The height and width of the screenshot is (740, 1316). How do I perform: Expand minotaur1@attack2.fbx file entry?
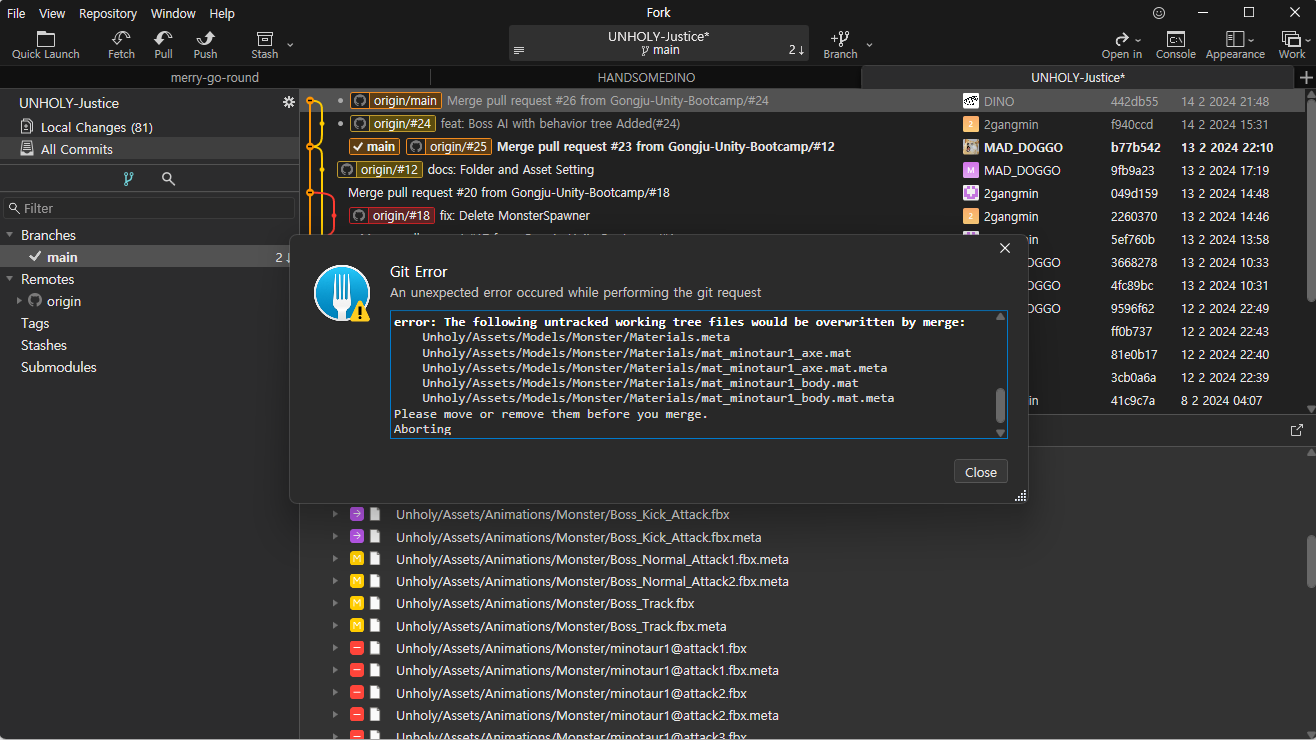[x=335, y=692]
